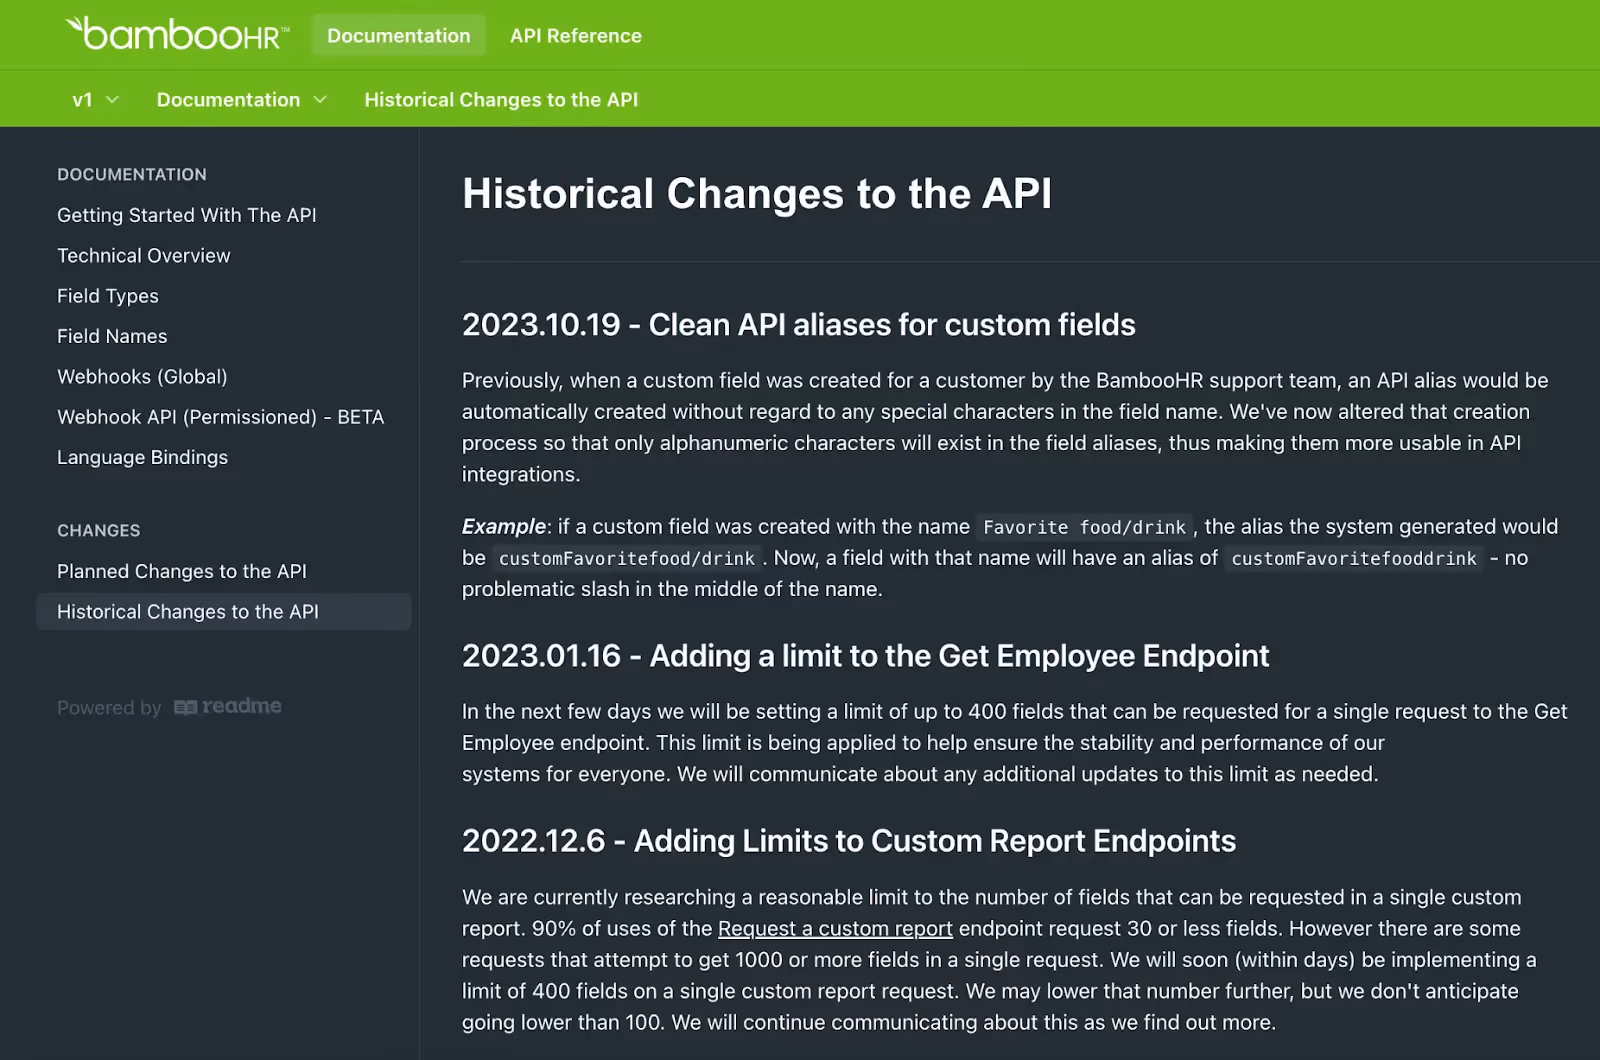Screen dimensions: 1600x1060
Task: Open the Documentation top tab
Action: (398, 35)
